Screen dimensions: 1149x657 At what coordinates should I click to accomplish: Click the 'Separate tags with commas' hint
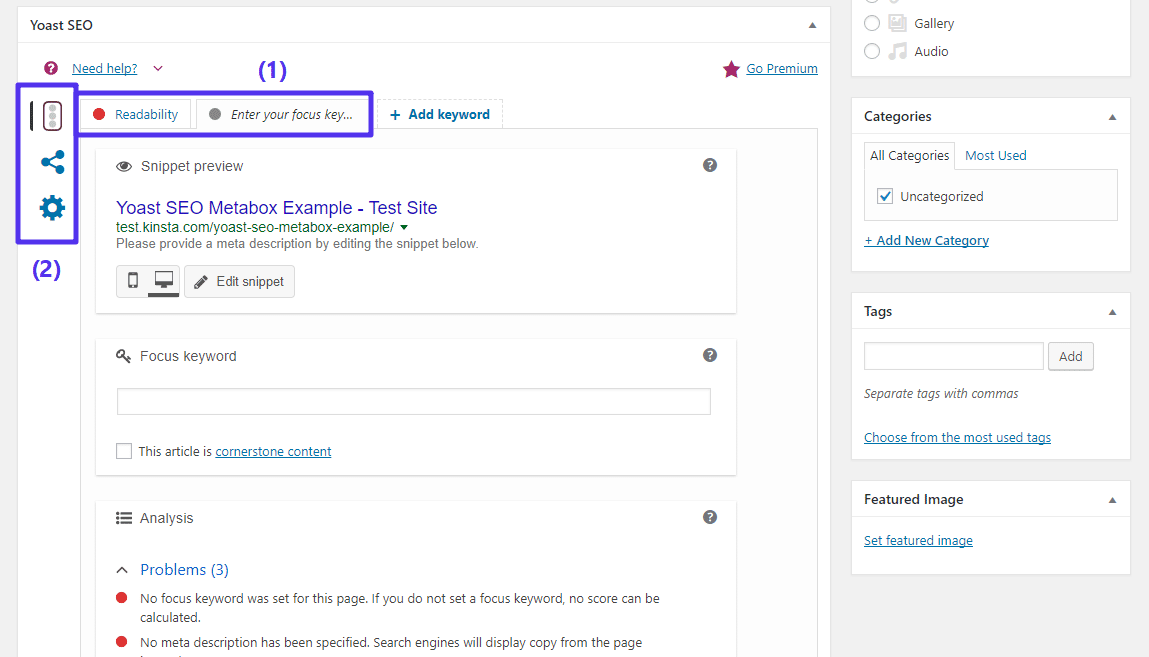[x=941, y=394]
